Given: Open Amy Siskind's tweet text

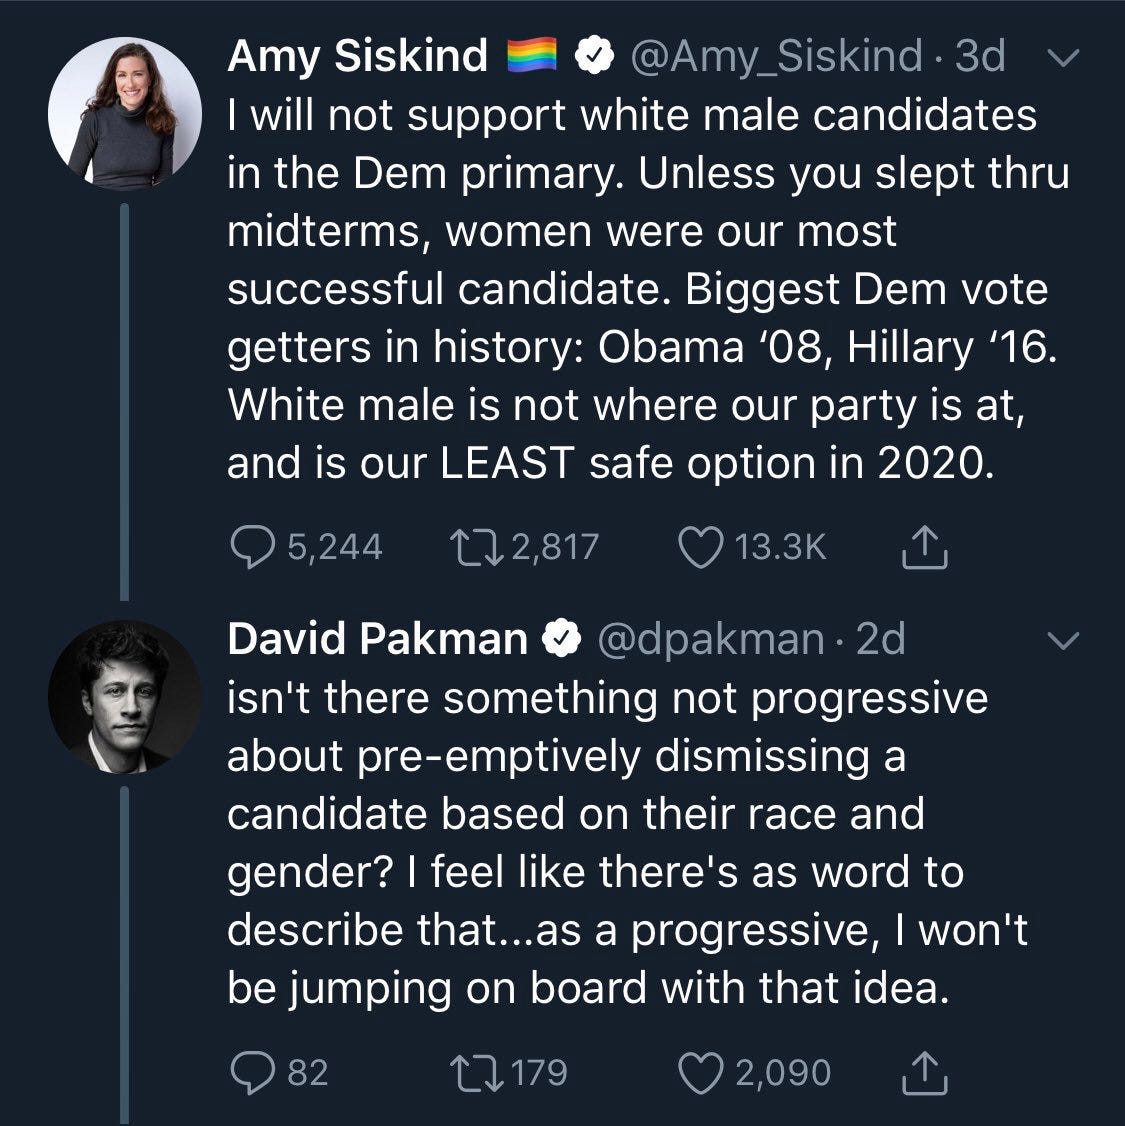Looking at the screenshot, I should point(640,290).
